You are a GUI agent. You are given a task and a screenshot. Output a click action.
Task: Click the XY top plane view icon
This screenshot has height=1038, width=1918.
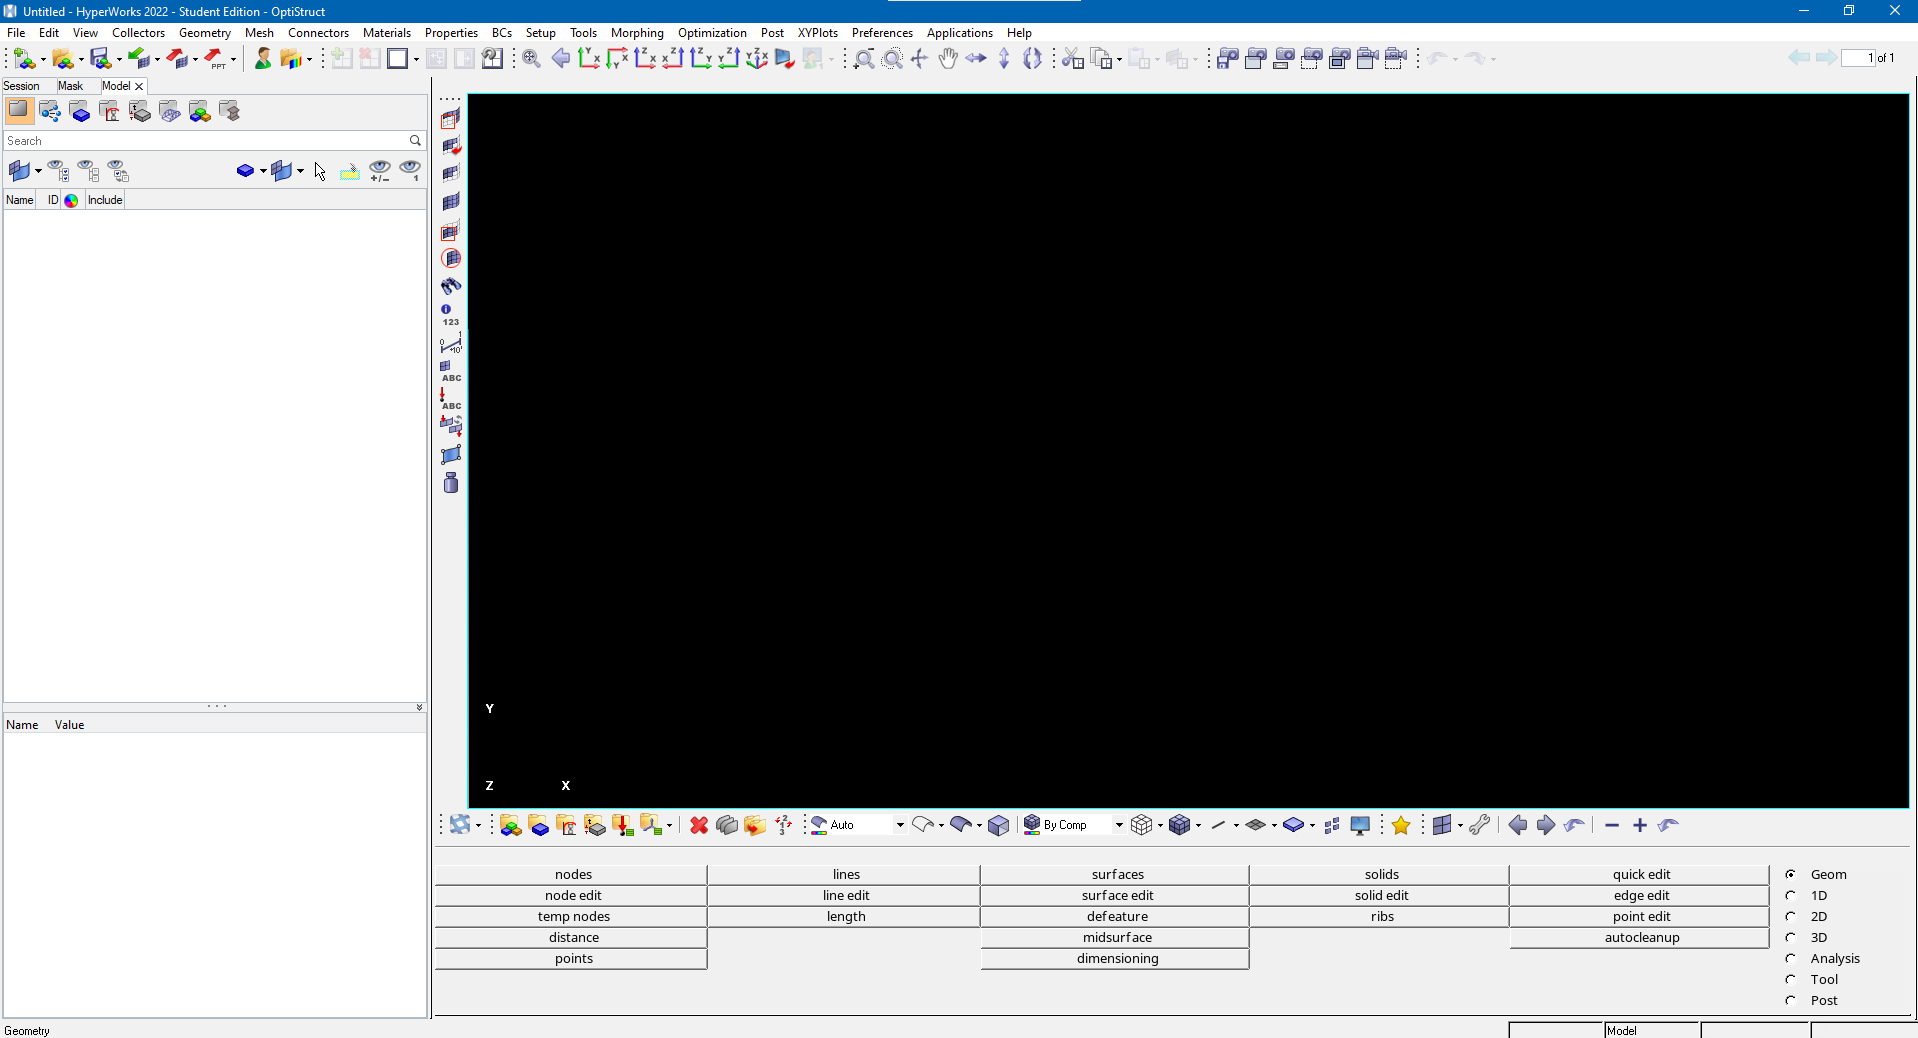[589, 58]
